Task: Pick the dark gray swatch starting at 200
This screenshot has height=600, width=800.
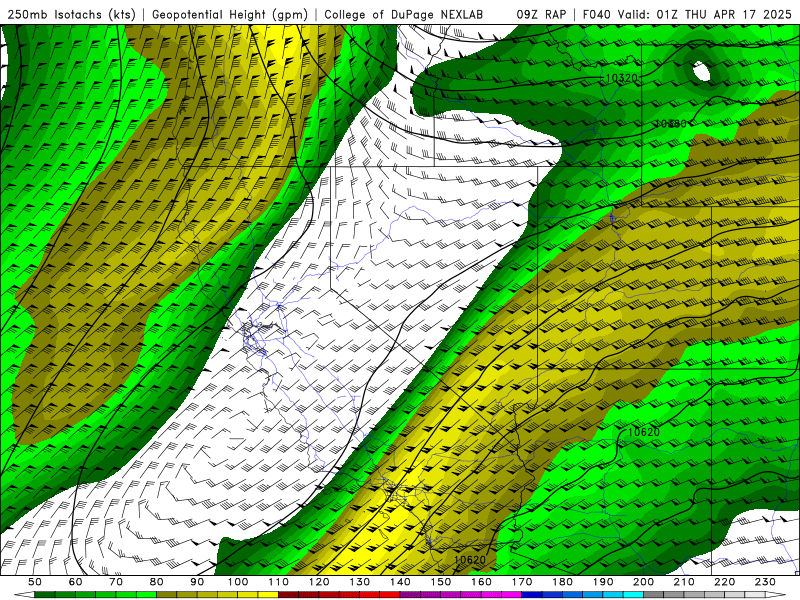Action: tap(654, 595)
